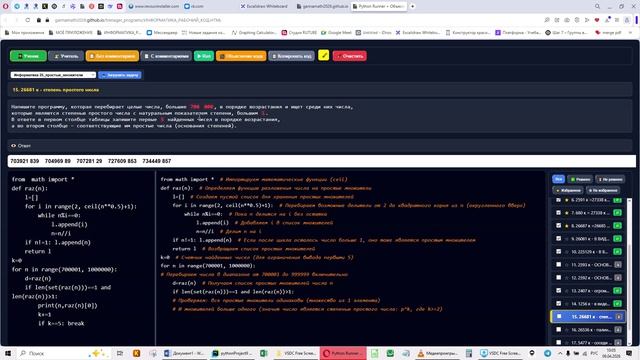640x360 pixels.
Task: Open task '16. 26536 к' in list
Action: tap(591, 329)
